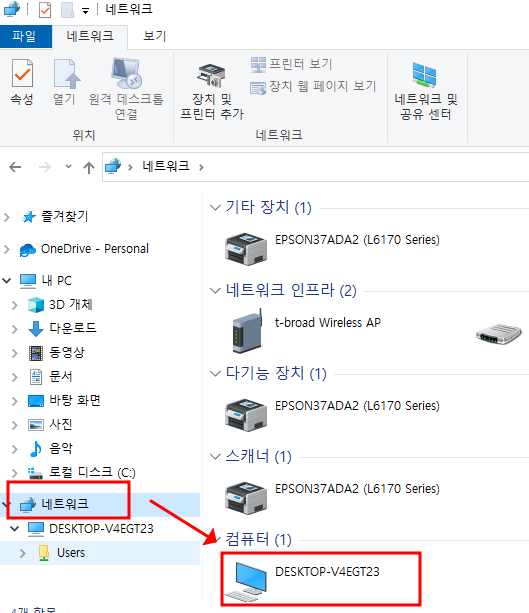This screenshot has width=529, height=613.
Task: Expand the 3D 개체 folder node
Action: click(x=14, y=305)
